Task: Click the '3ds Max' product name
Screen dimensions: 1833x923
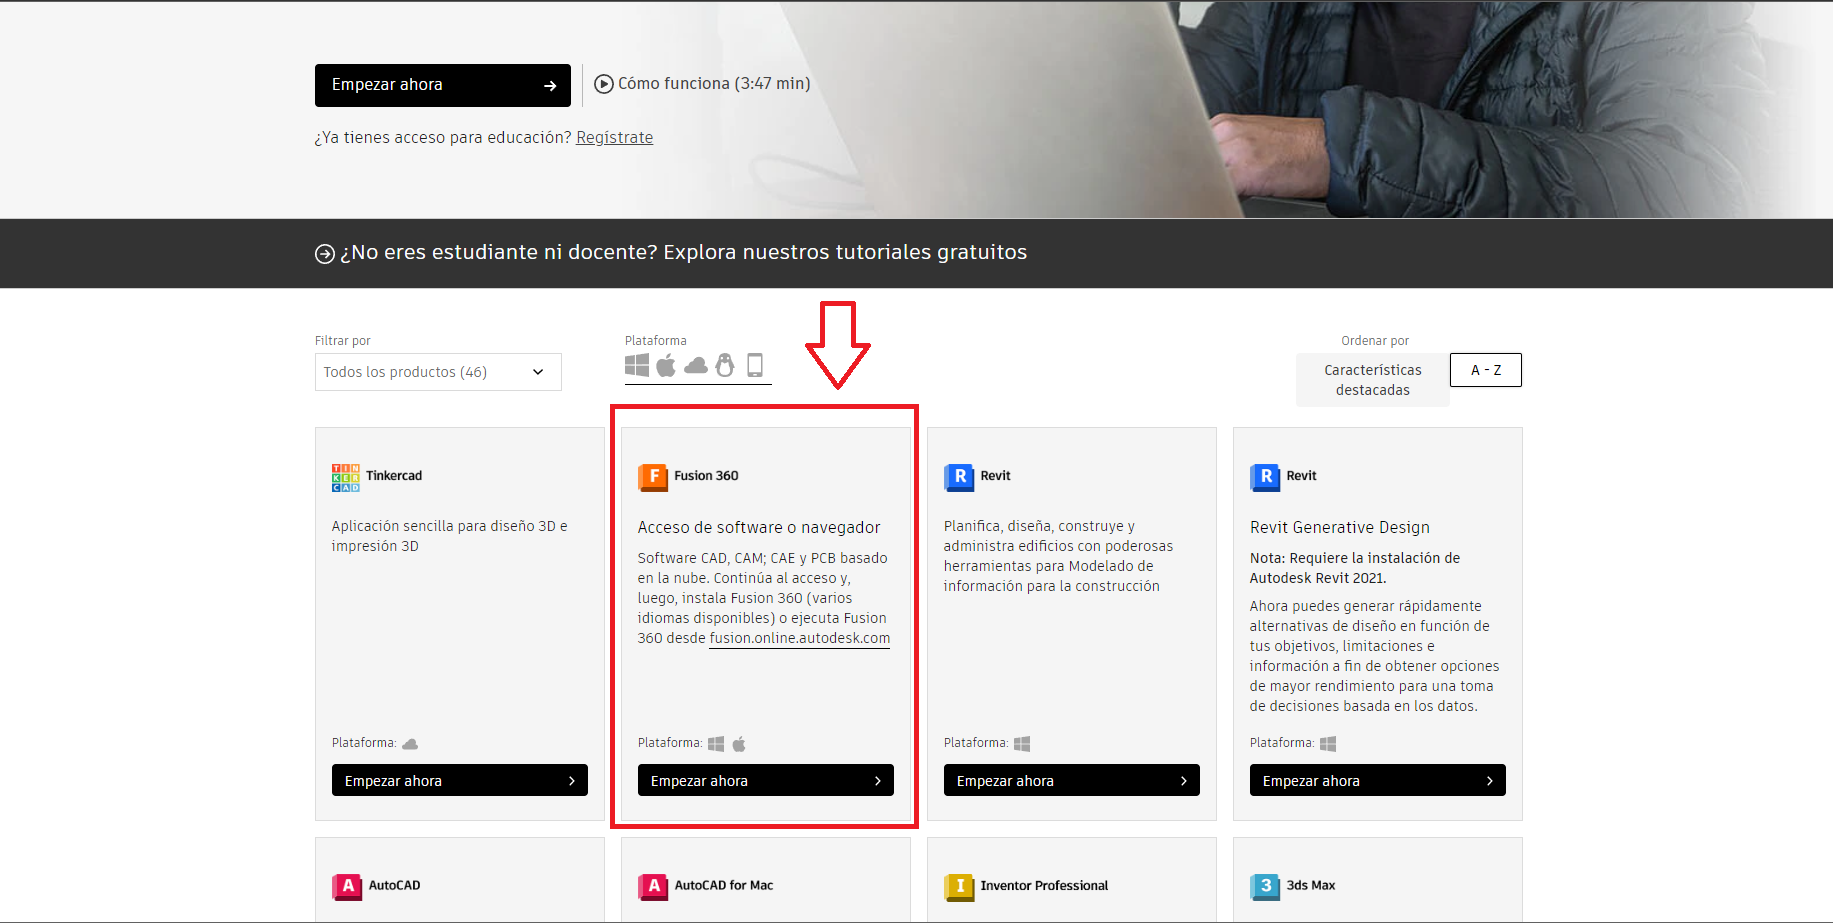Action: pyautogui.click(x=1311, y=886)
